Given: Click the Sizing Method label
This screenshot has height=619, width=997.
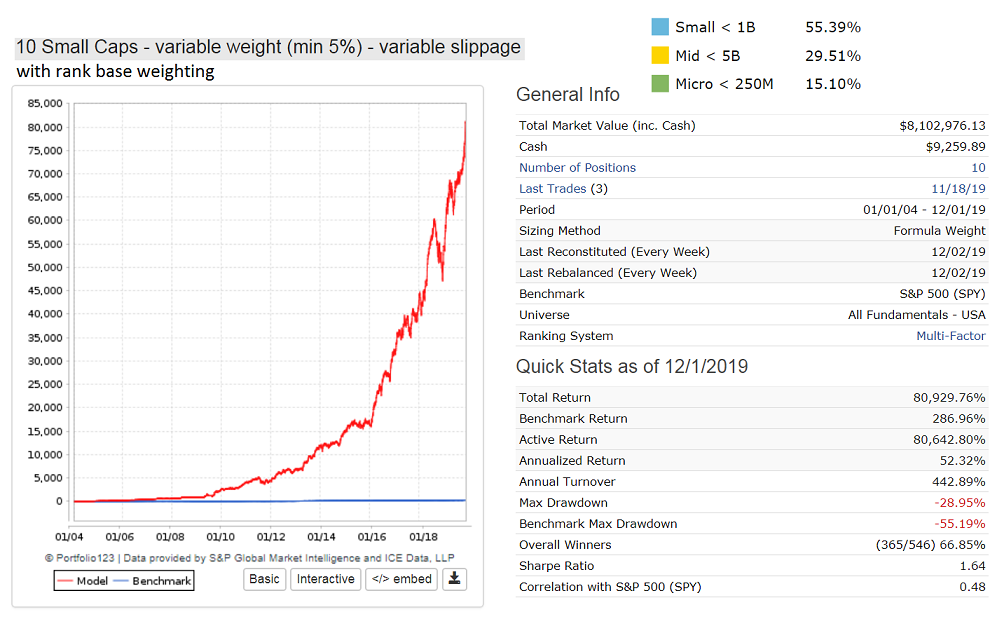Looking at the screenshot, I should click(560, 231).
